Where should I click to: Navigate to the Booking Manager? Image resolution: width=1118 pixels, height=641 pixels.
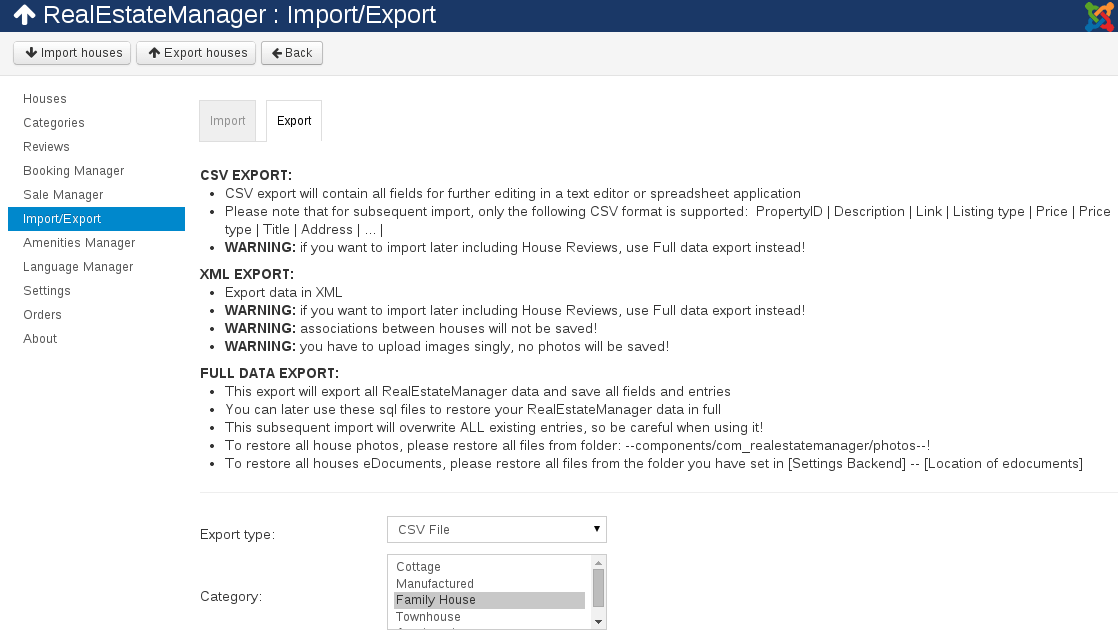click(x=73, y=170)
